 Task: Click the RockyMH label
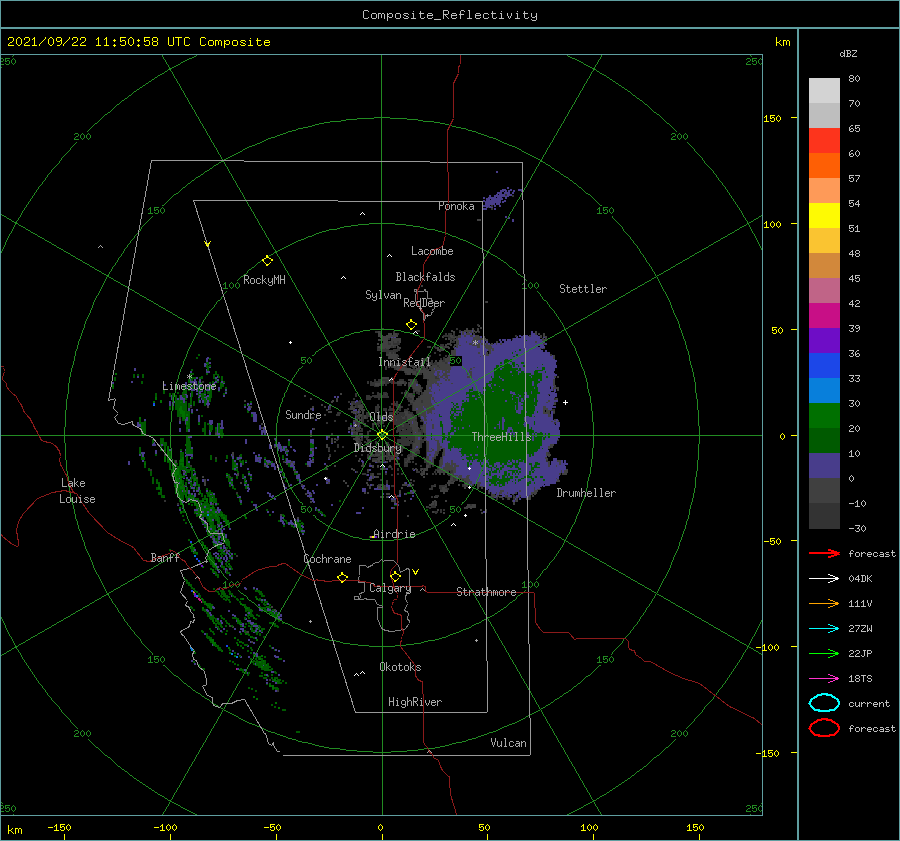[x=264, y=280]
